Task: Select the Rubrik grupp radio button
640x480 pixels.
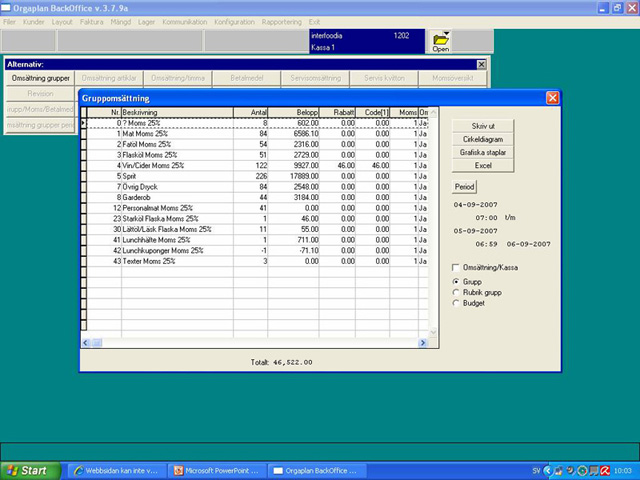Action: pos(456,292)
